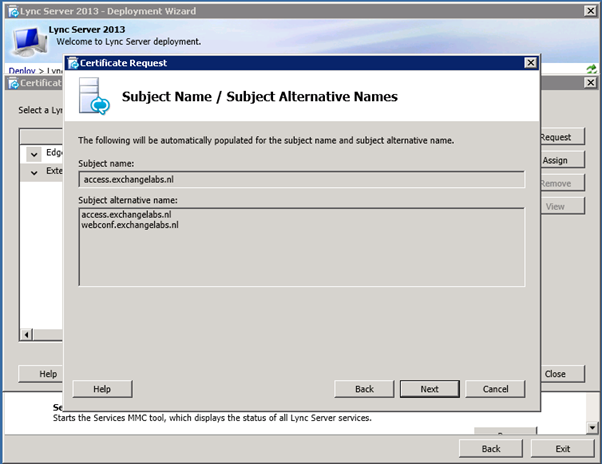The width and height of the screenshot is (602, 464).
Task: Open Help in the Certificate Request dialog
Action: [x=101, y=388]
